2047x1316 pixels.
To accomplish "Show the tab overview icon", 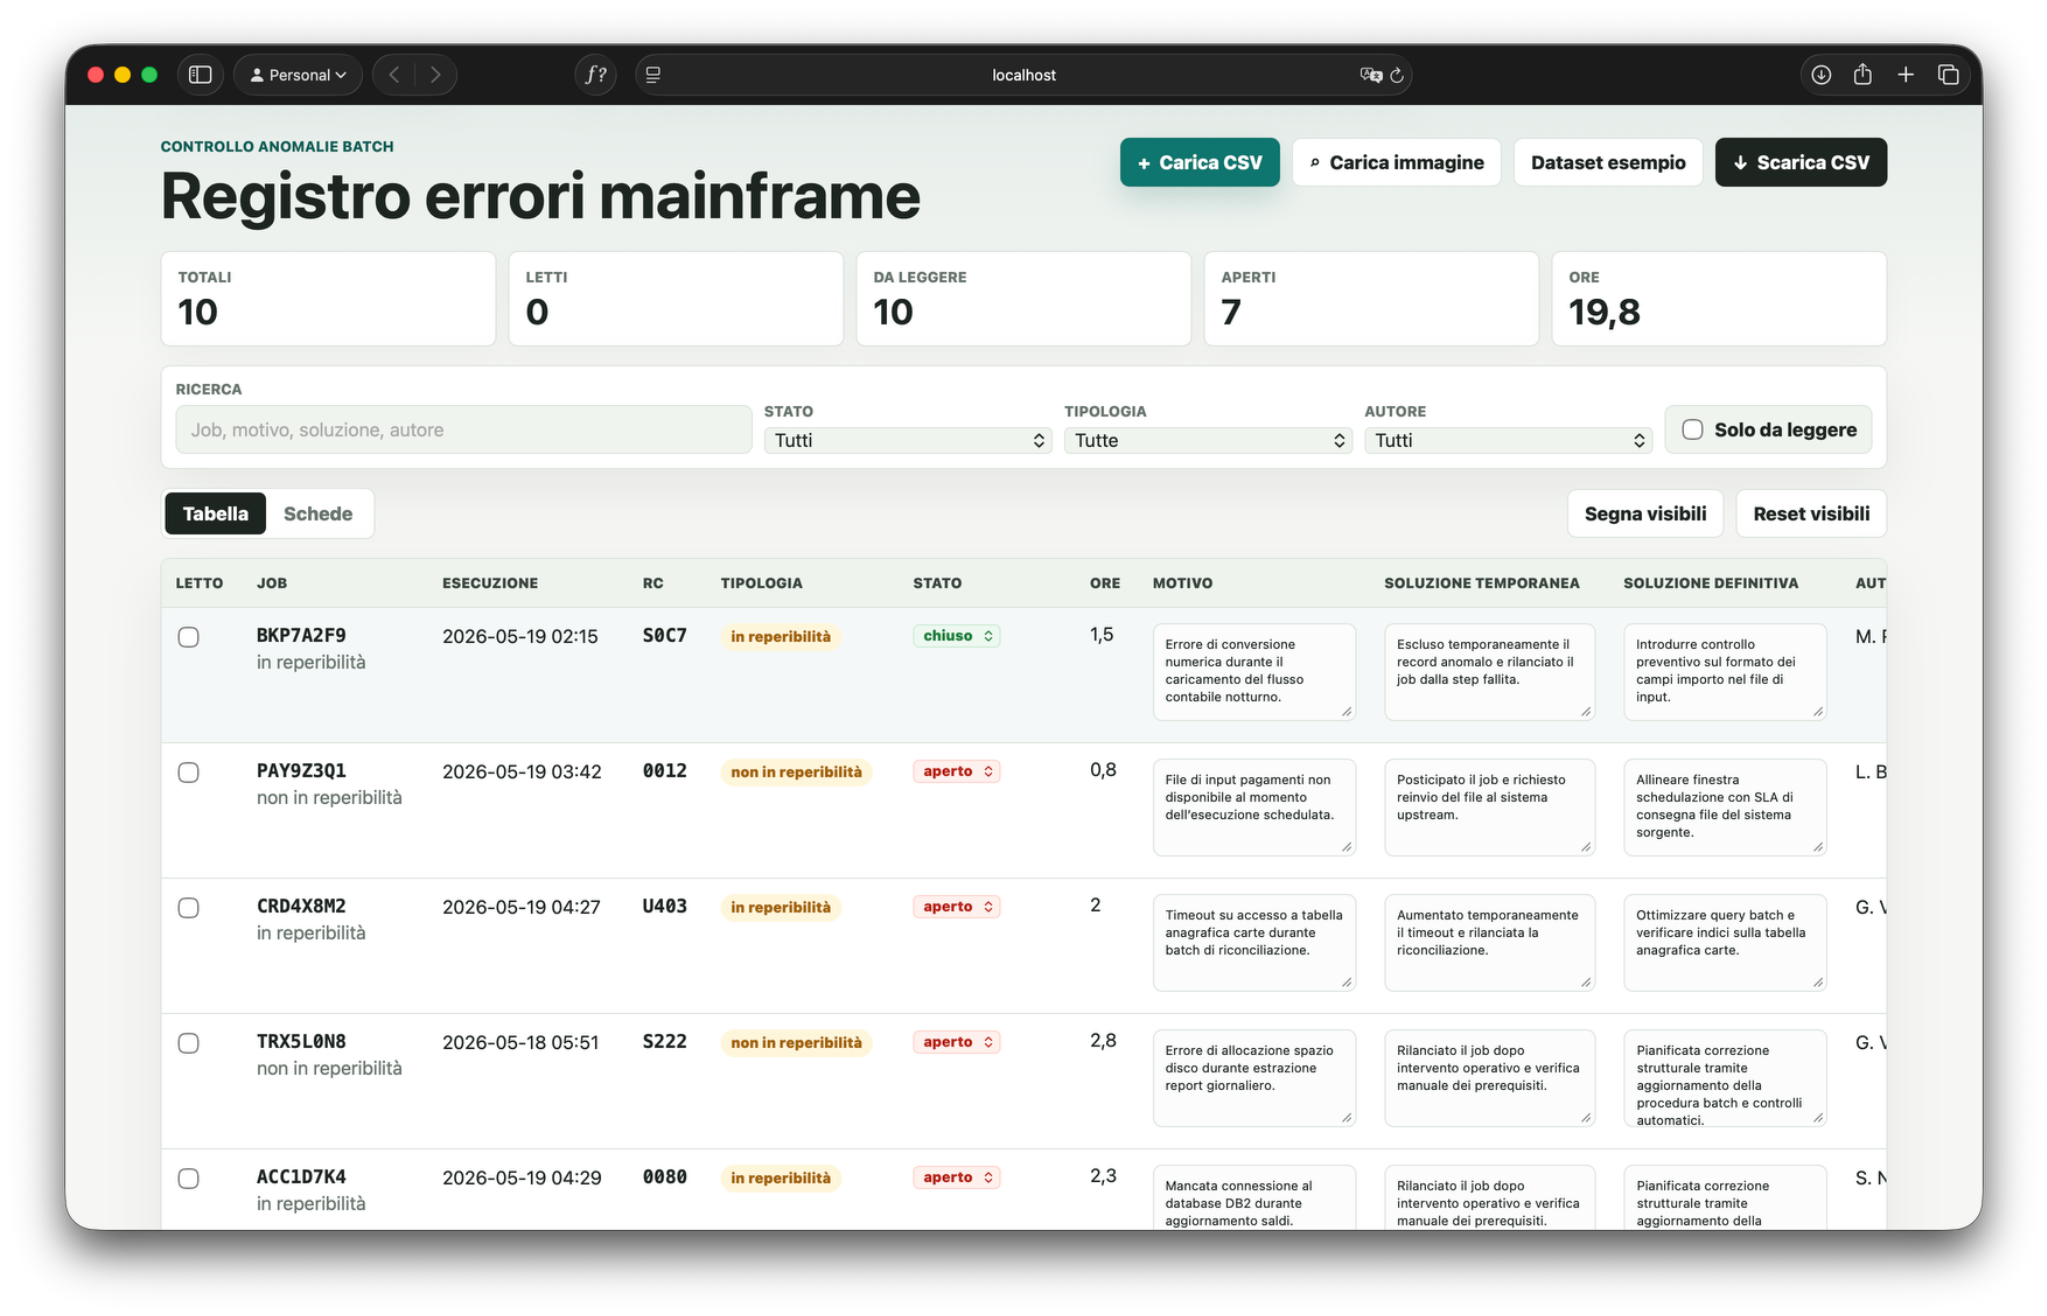I will [1948, 75].
